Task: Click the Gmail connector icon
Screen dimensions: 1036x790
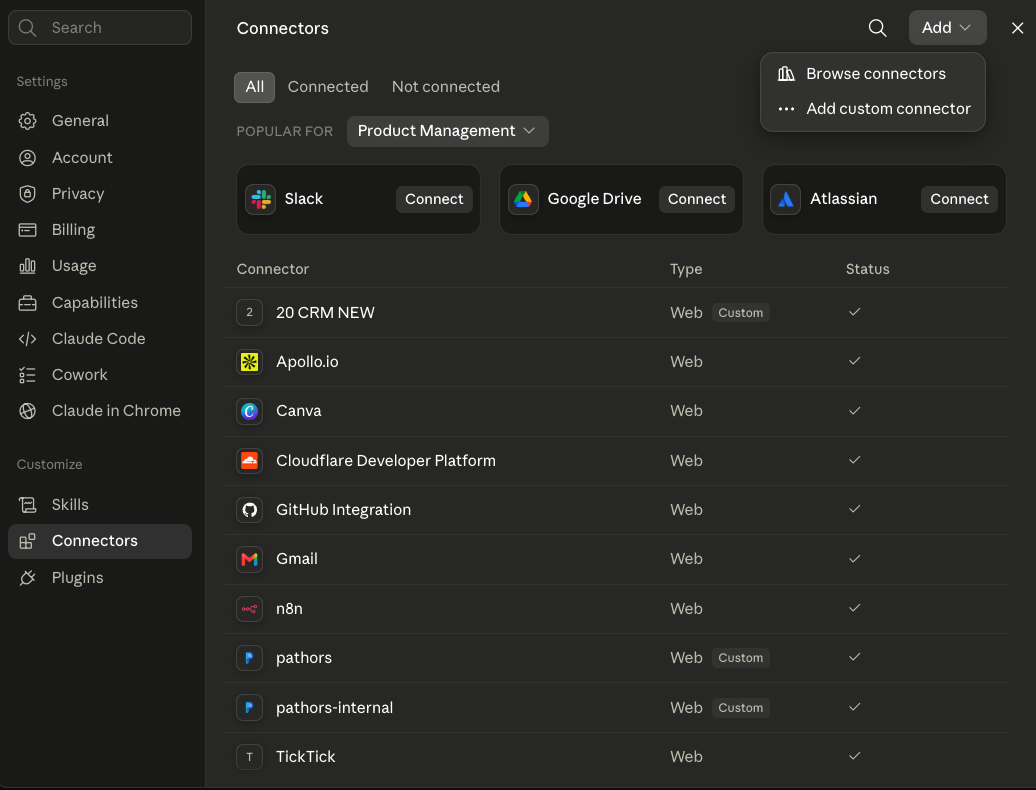Action: point(249,559)
